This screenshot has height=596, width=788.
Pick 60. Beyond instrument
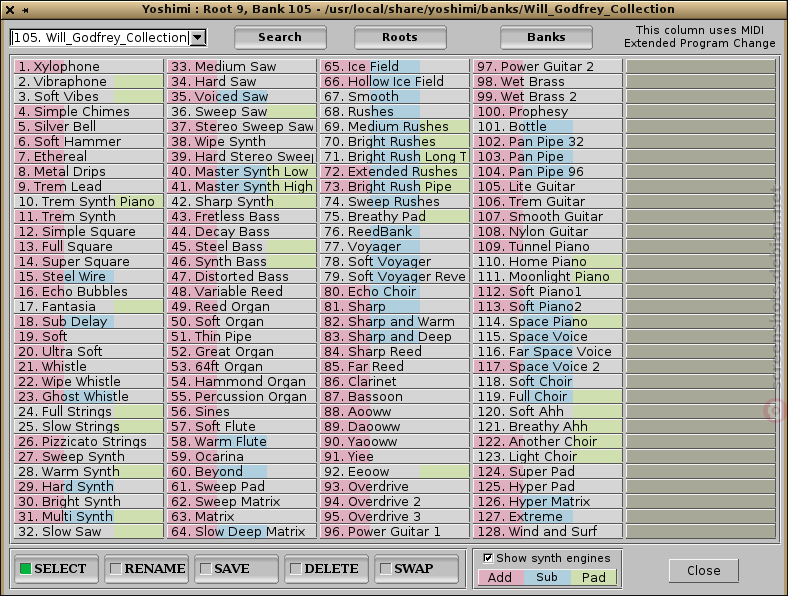tap(242, 471)
